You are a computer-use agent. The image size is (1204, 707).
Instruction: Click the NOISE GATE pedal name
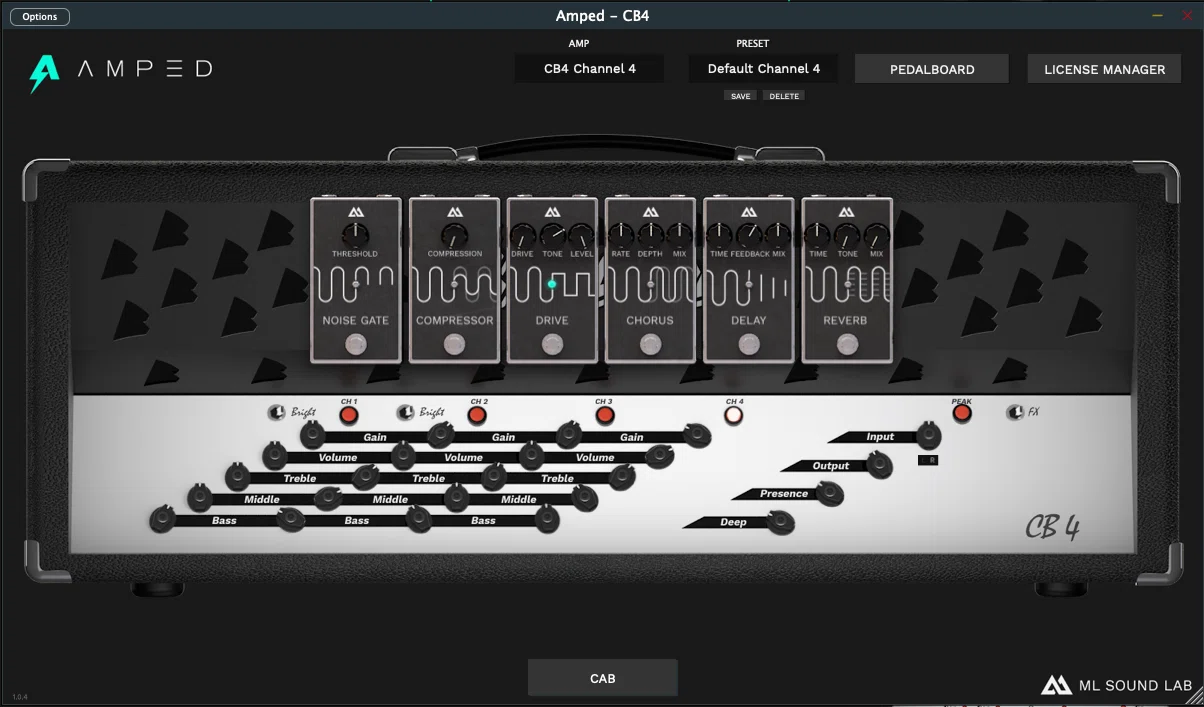pos(355,320)
